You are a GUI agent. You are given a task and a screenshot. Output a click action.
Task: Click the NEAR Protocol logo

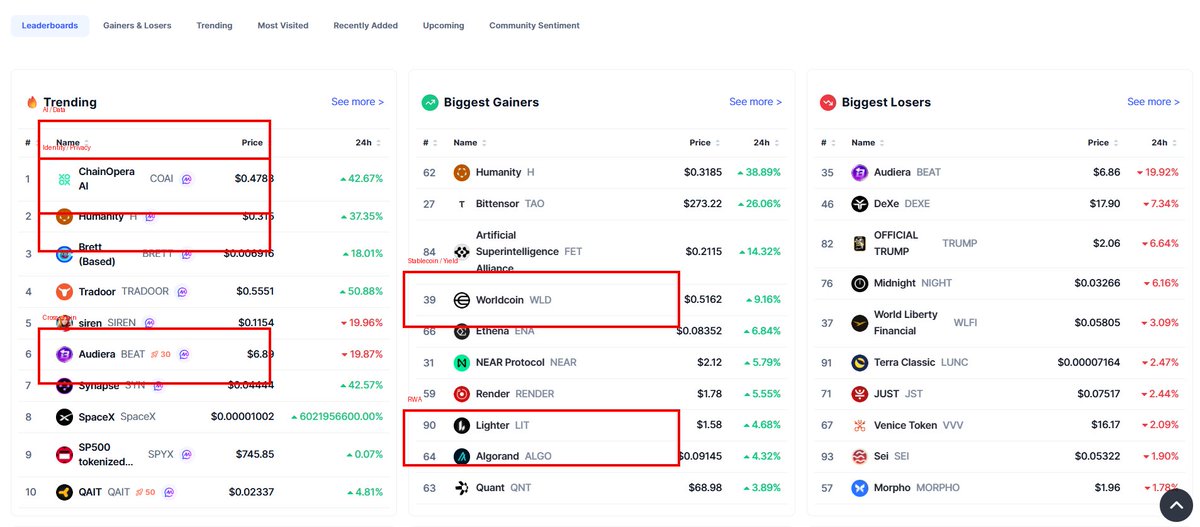(x=462, y=362)
